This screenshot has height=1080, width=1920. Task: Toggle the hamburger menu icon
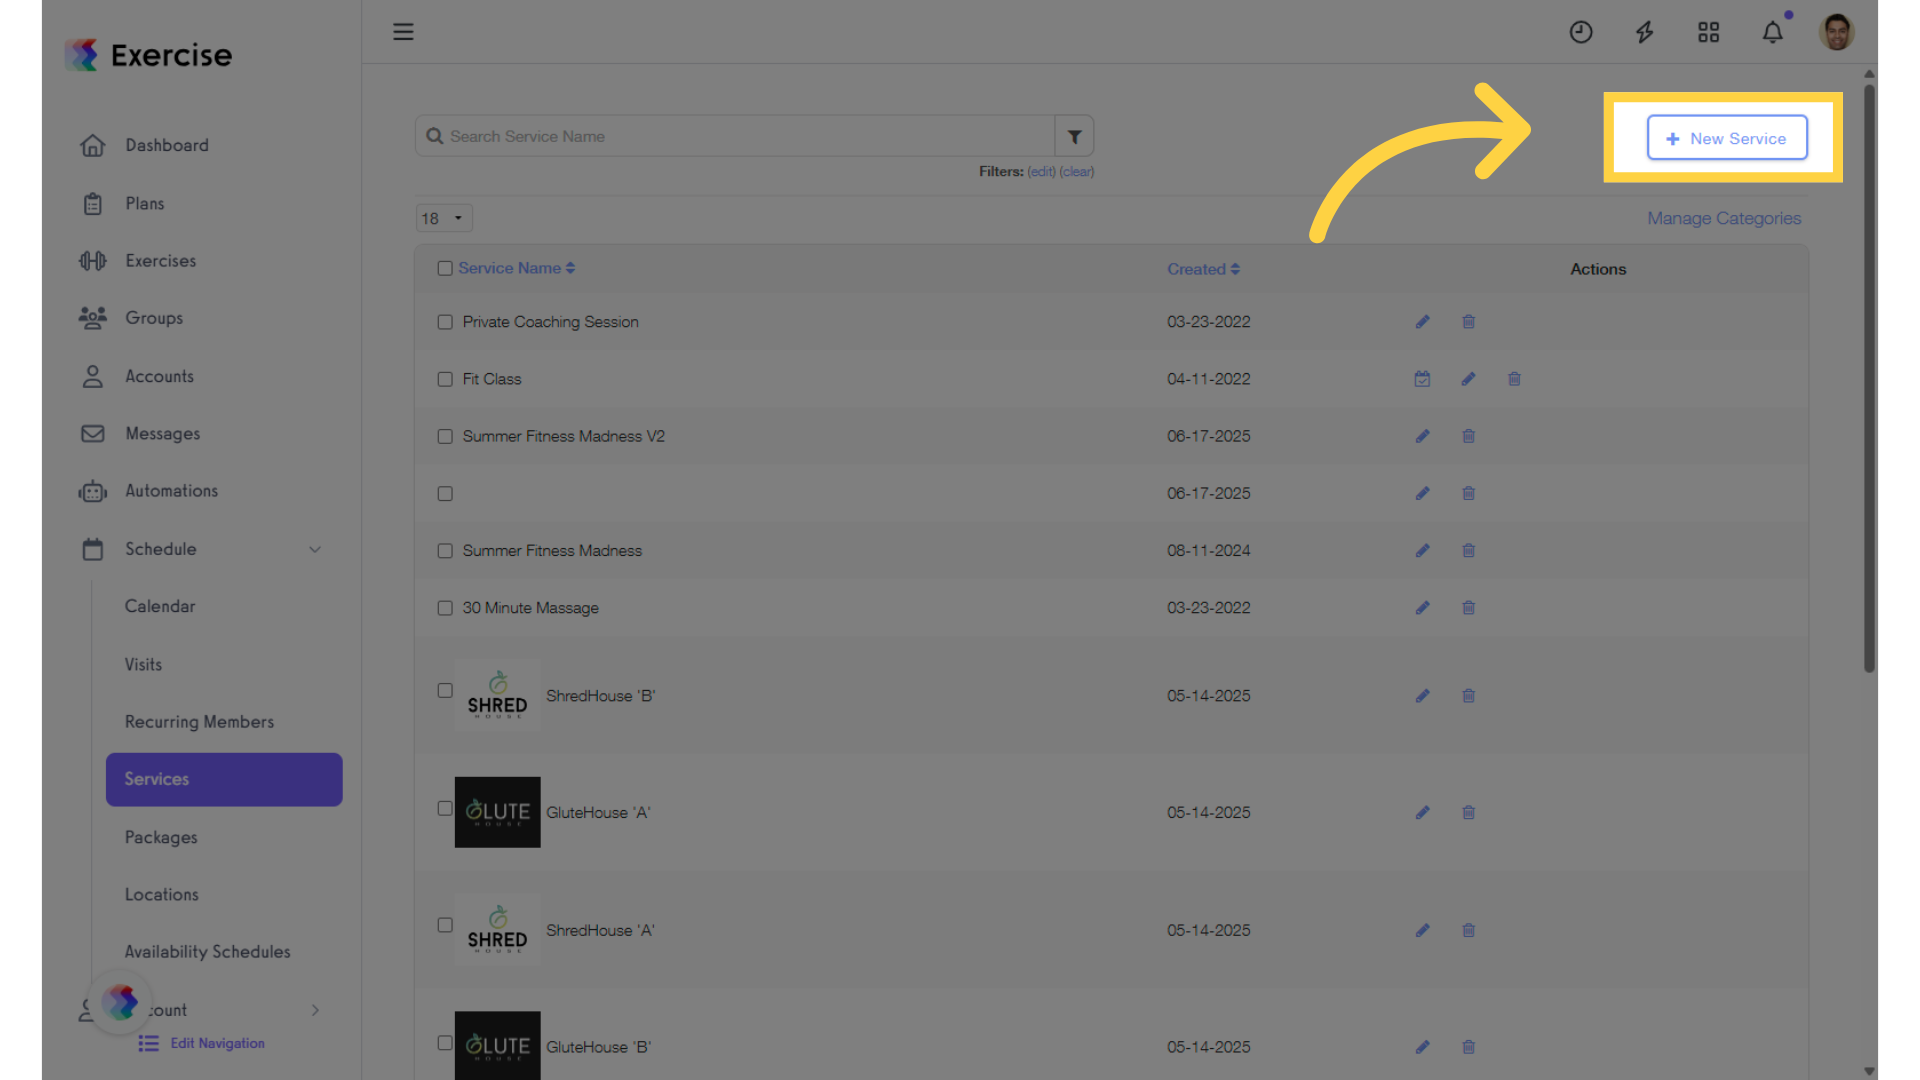403,32
